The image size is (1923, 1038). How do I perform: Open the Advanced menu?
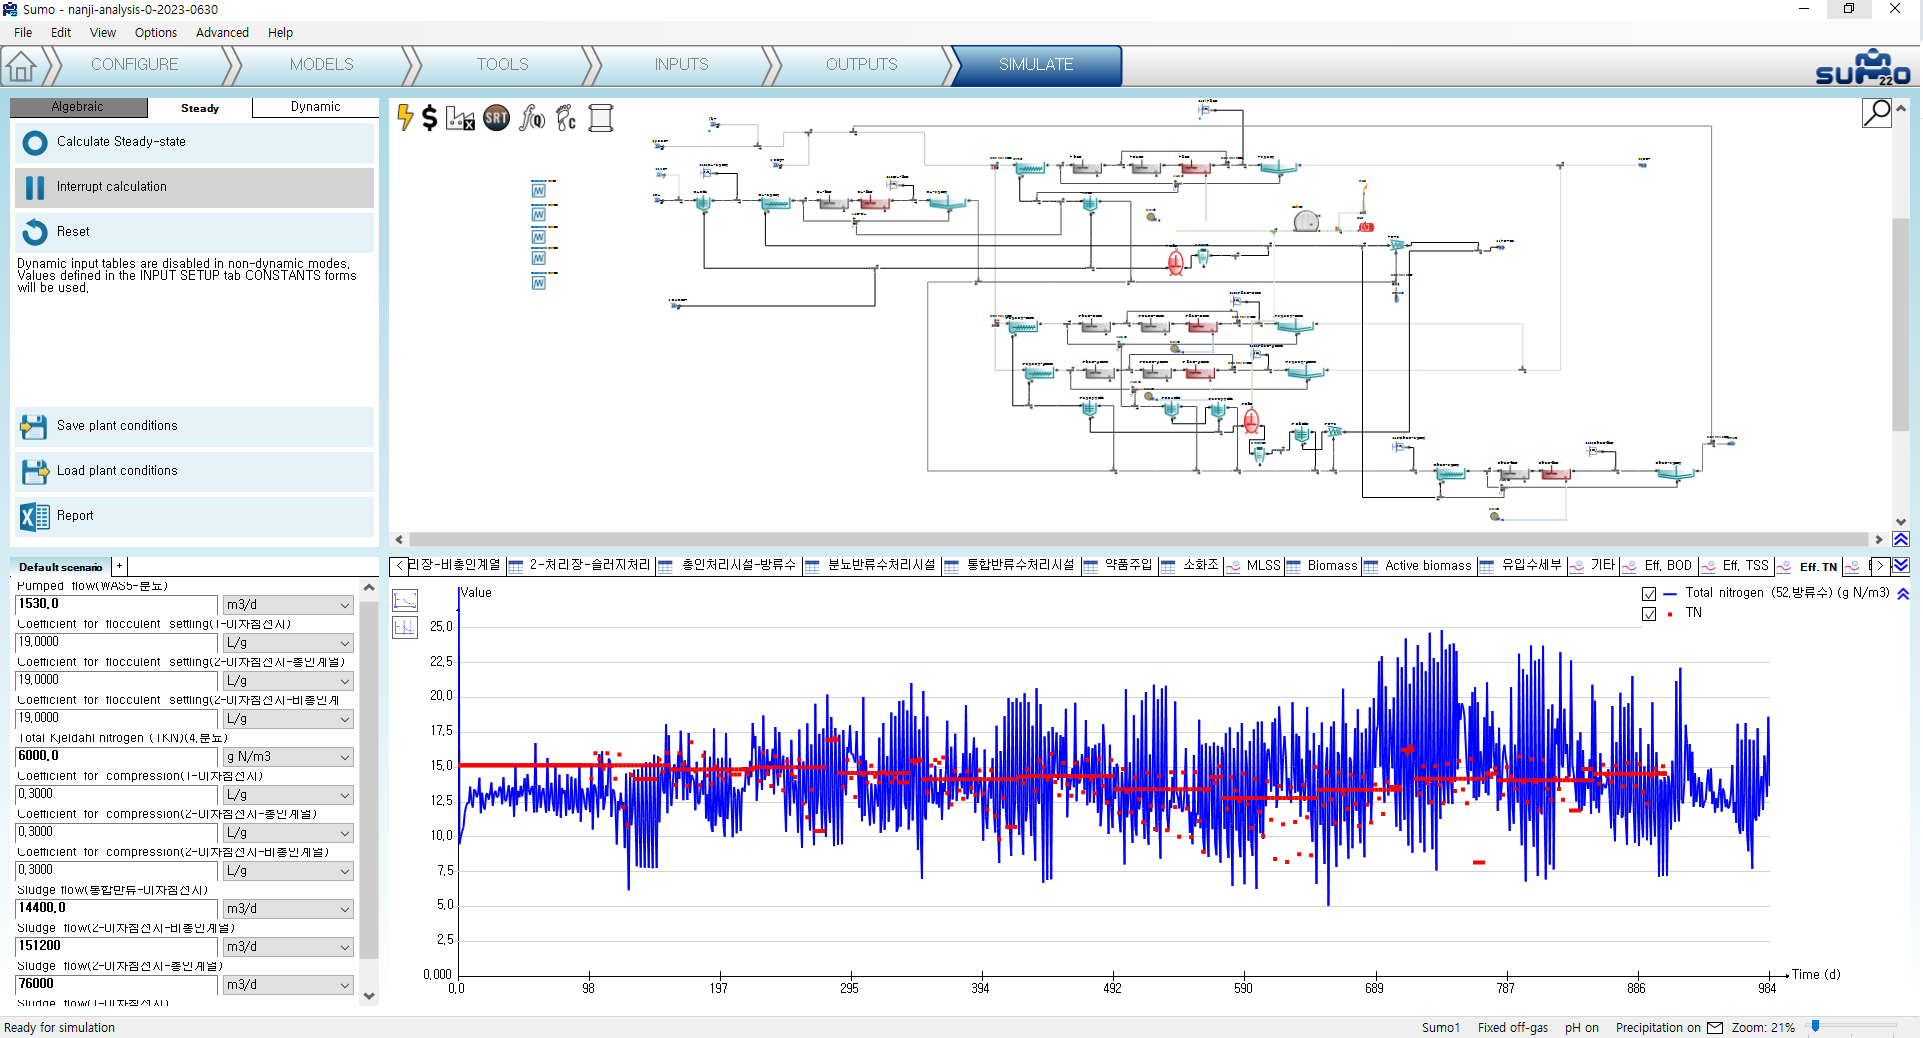[222, 33]
